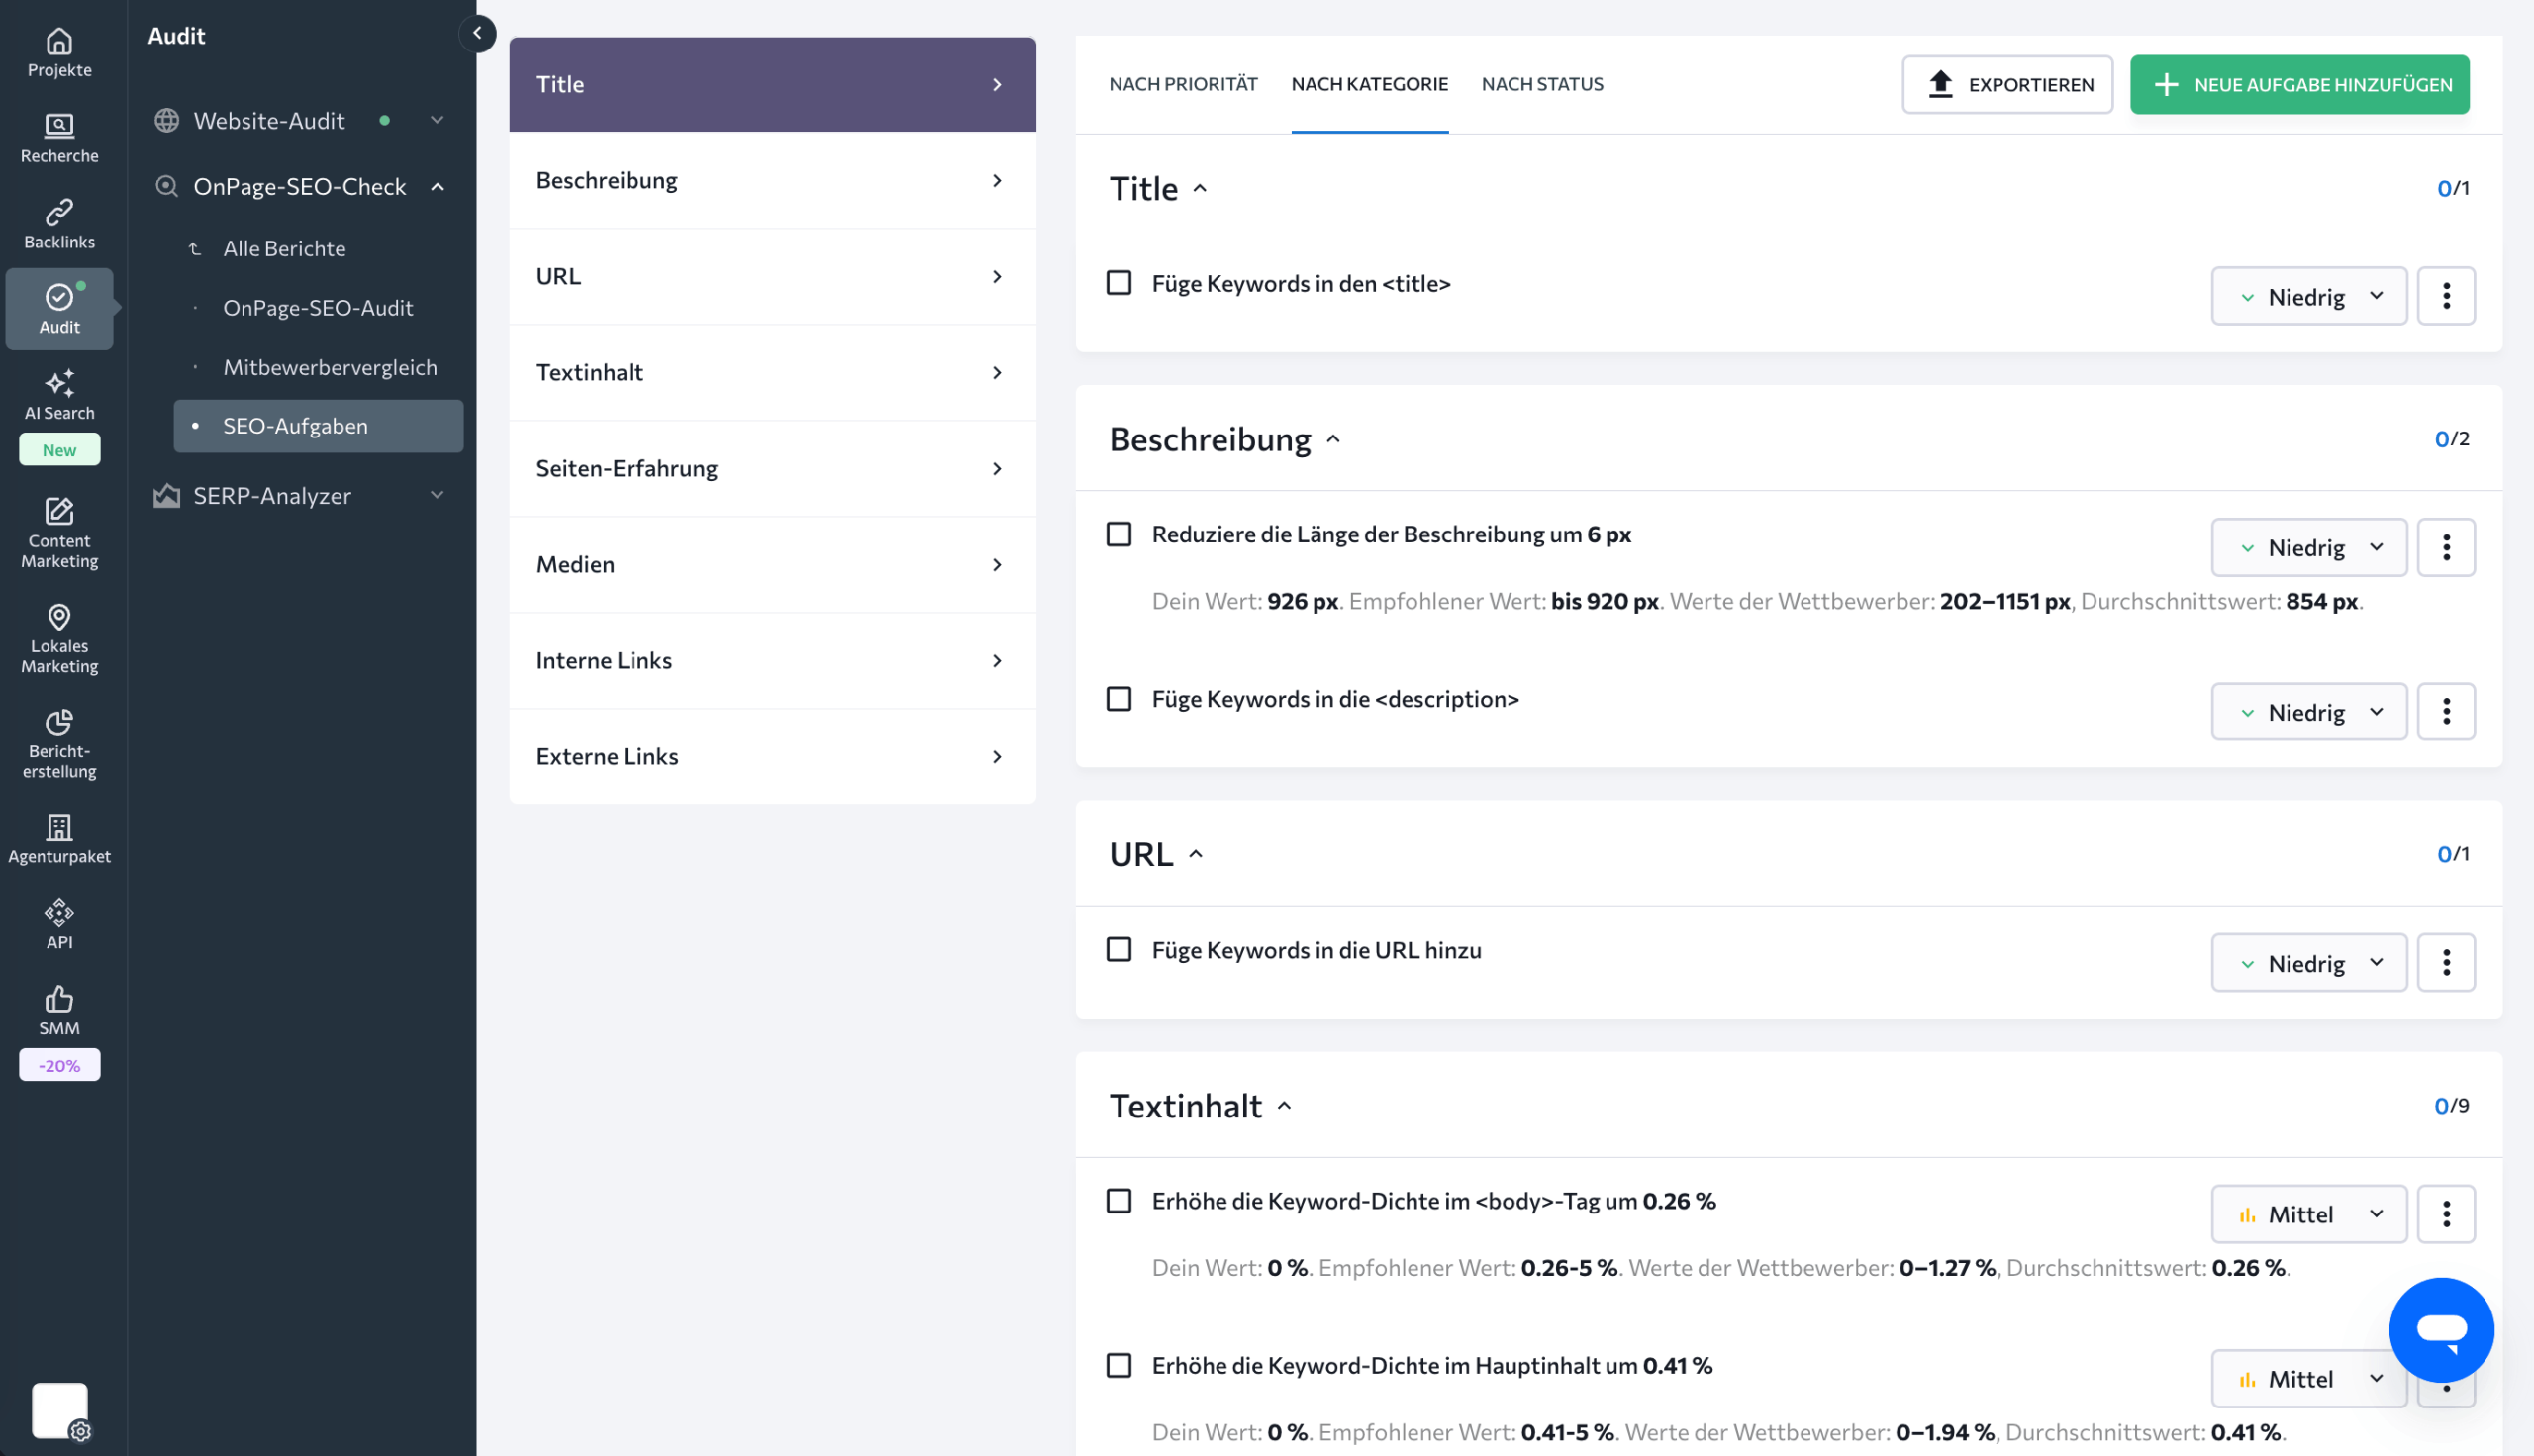Select the Nach Kategorie tab
Viewport: 2534px width, 1456px height.
pos(1369,84)
